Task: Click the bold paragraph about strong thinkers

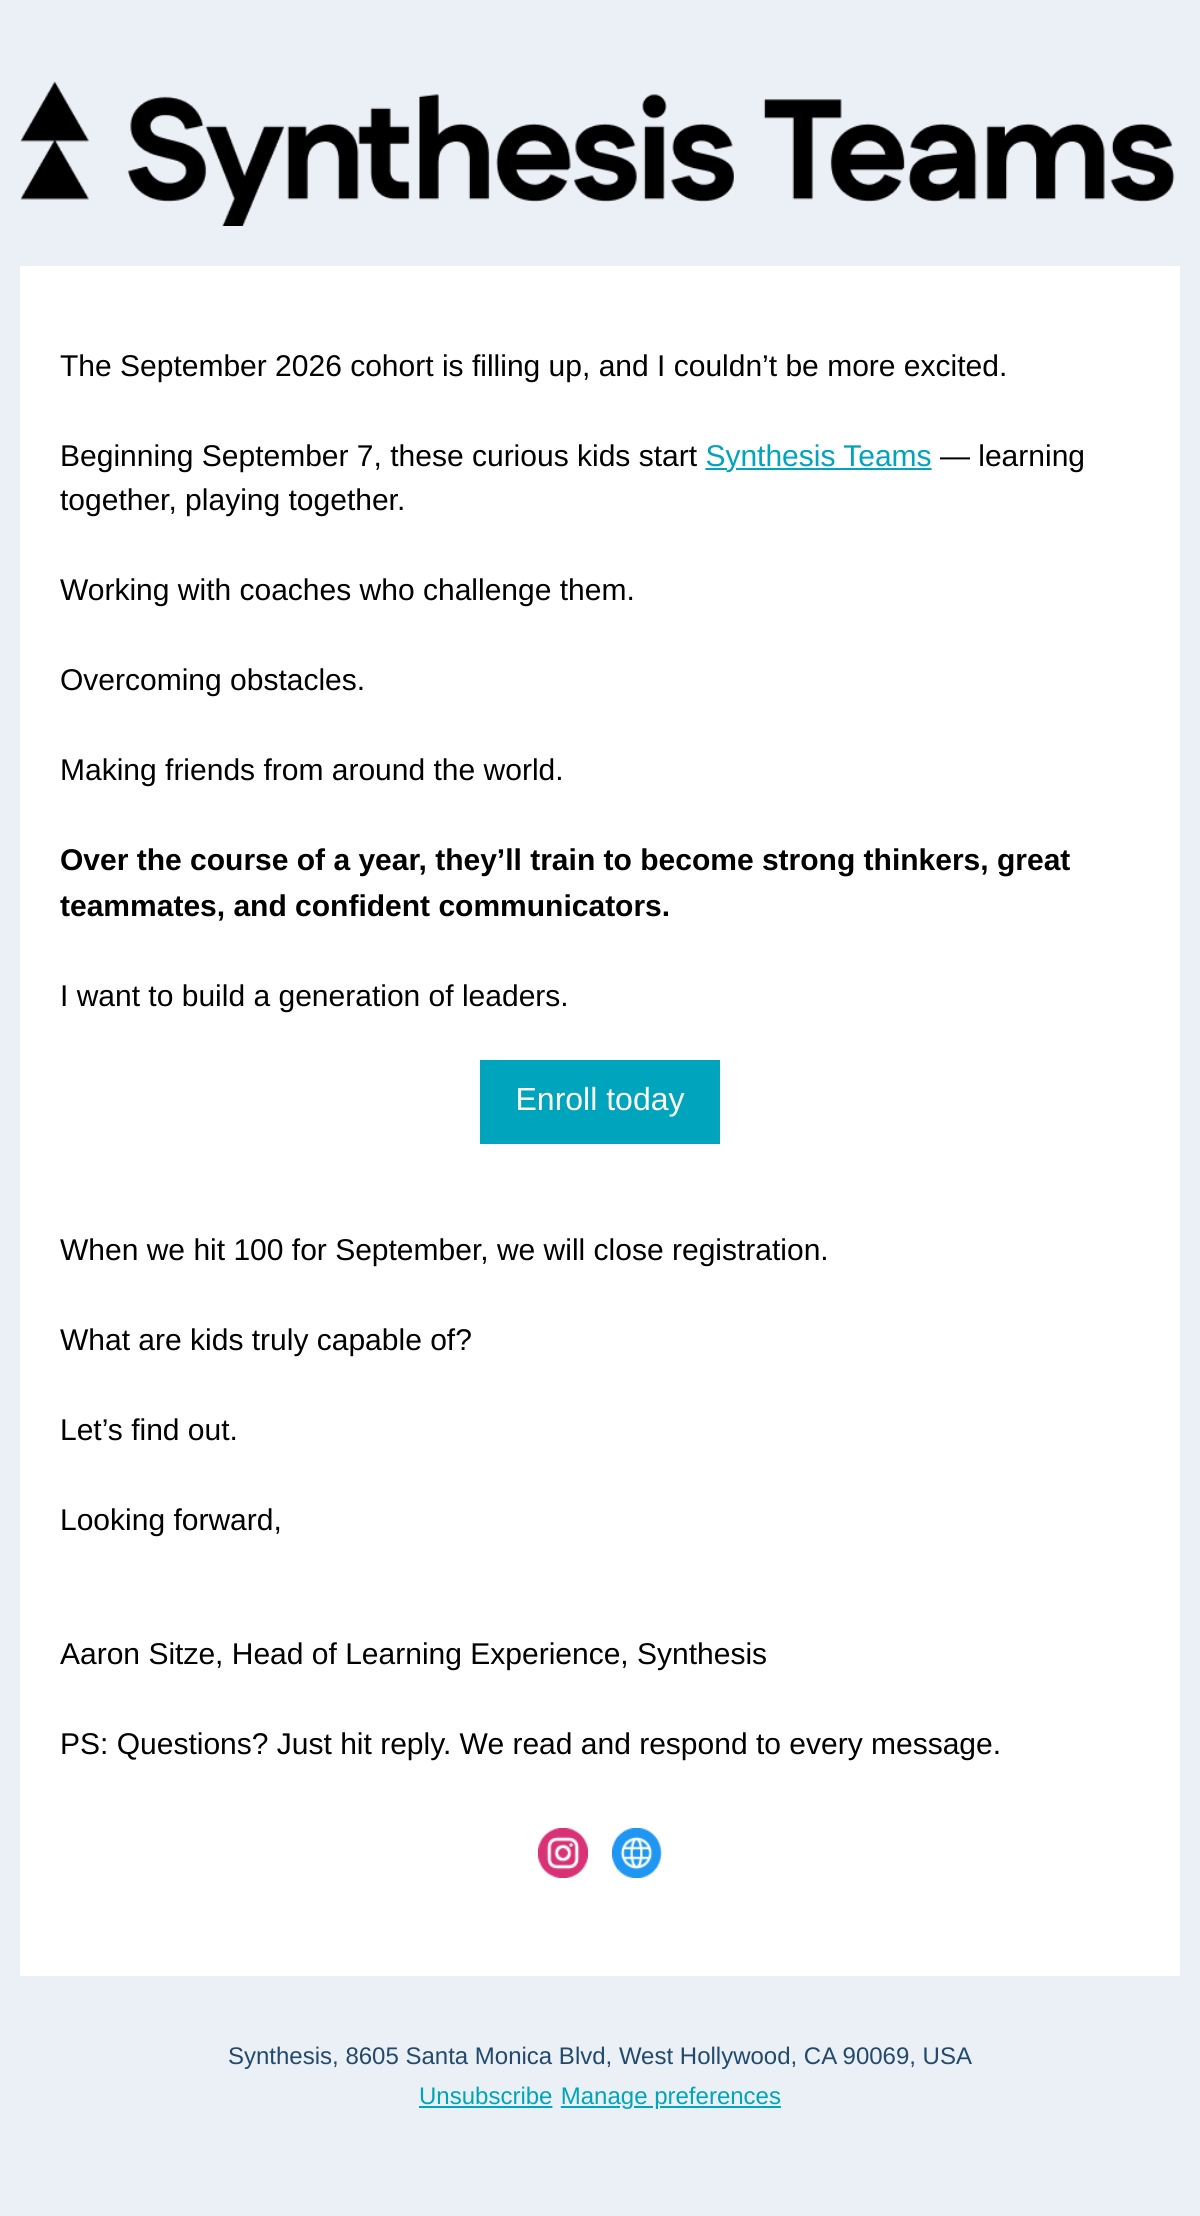Action: point(565,883)
